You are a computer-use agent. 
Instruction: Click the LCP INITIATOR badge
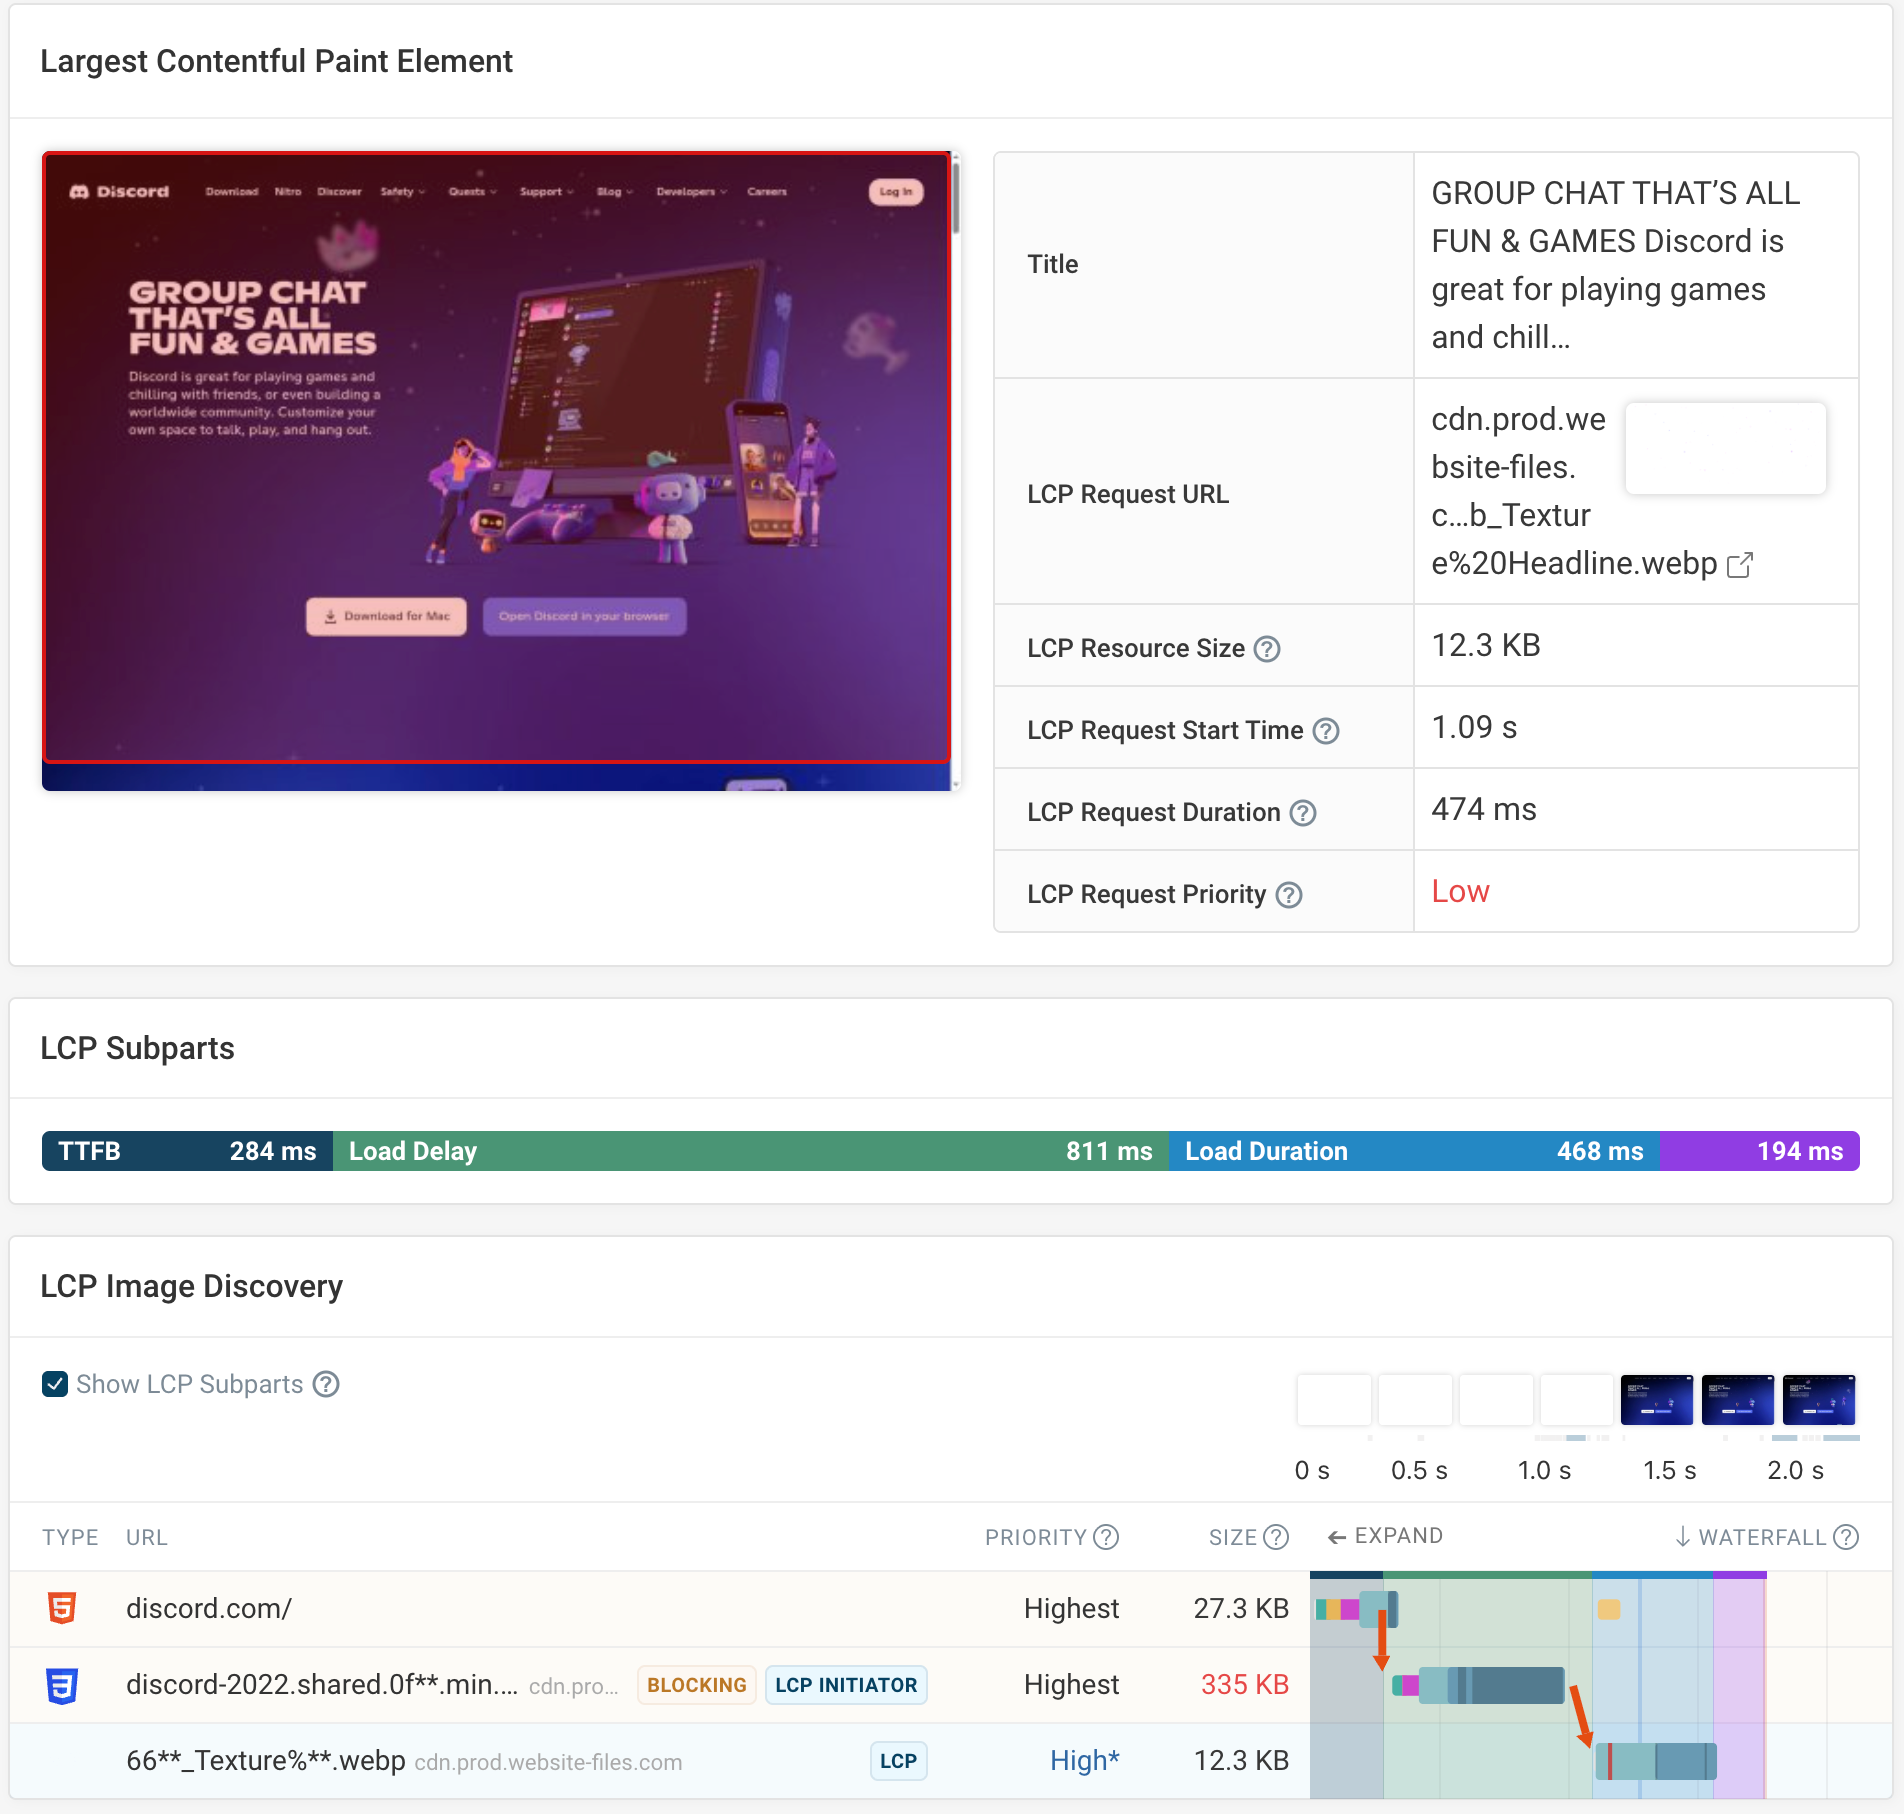tap(846, 1685)
